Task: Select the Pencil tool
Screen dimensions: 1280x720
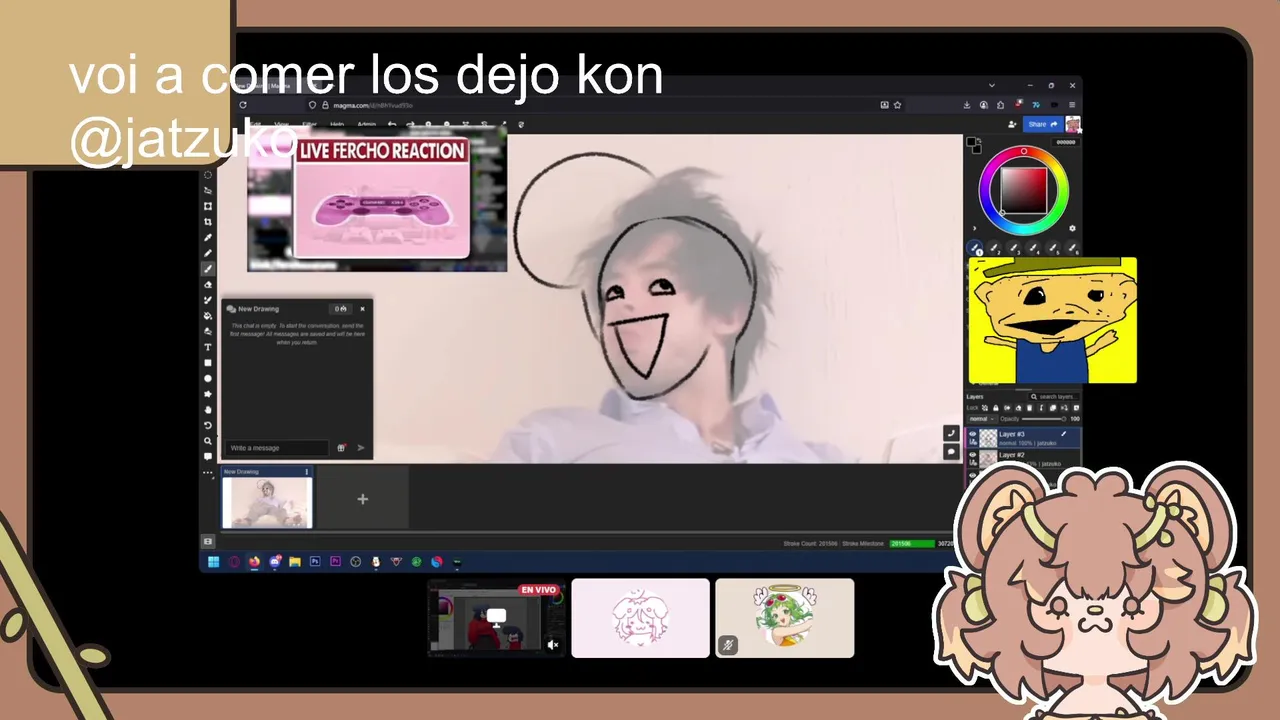Action: 208,253
